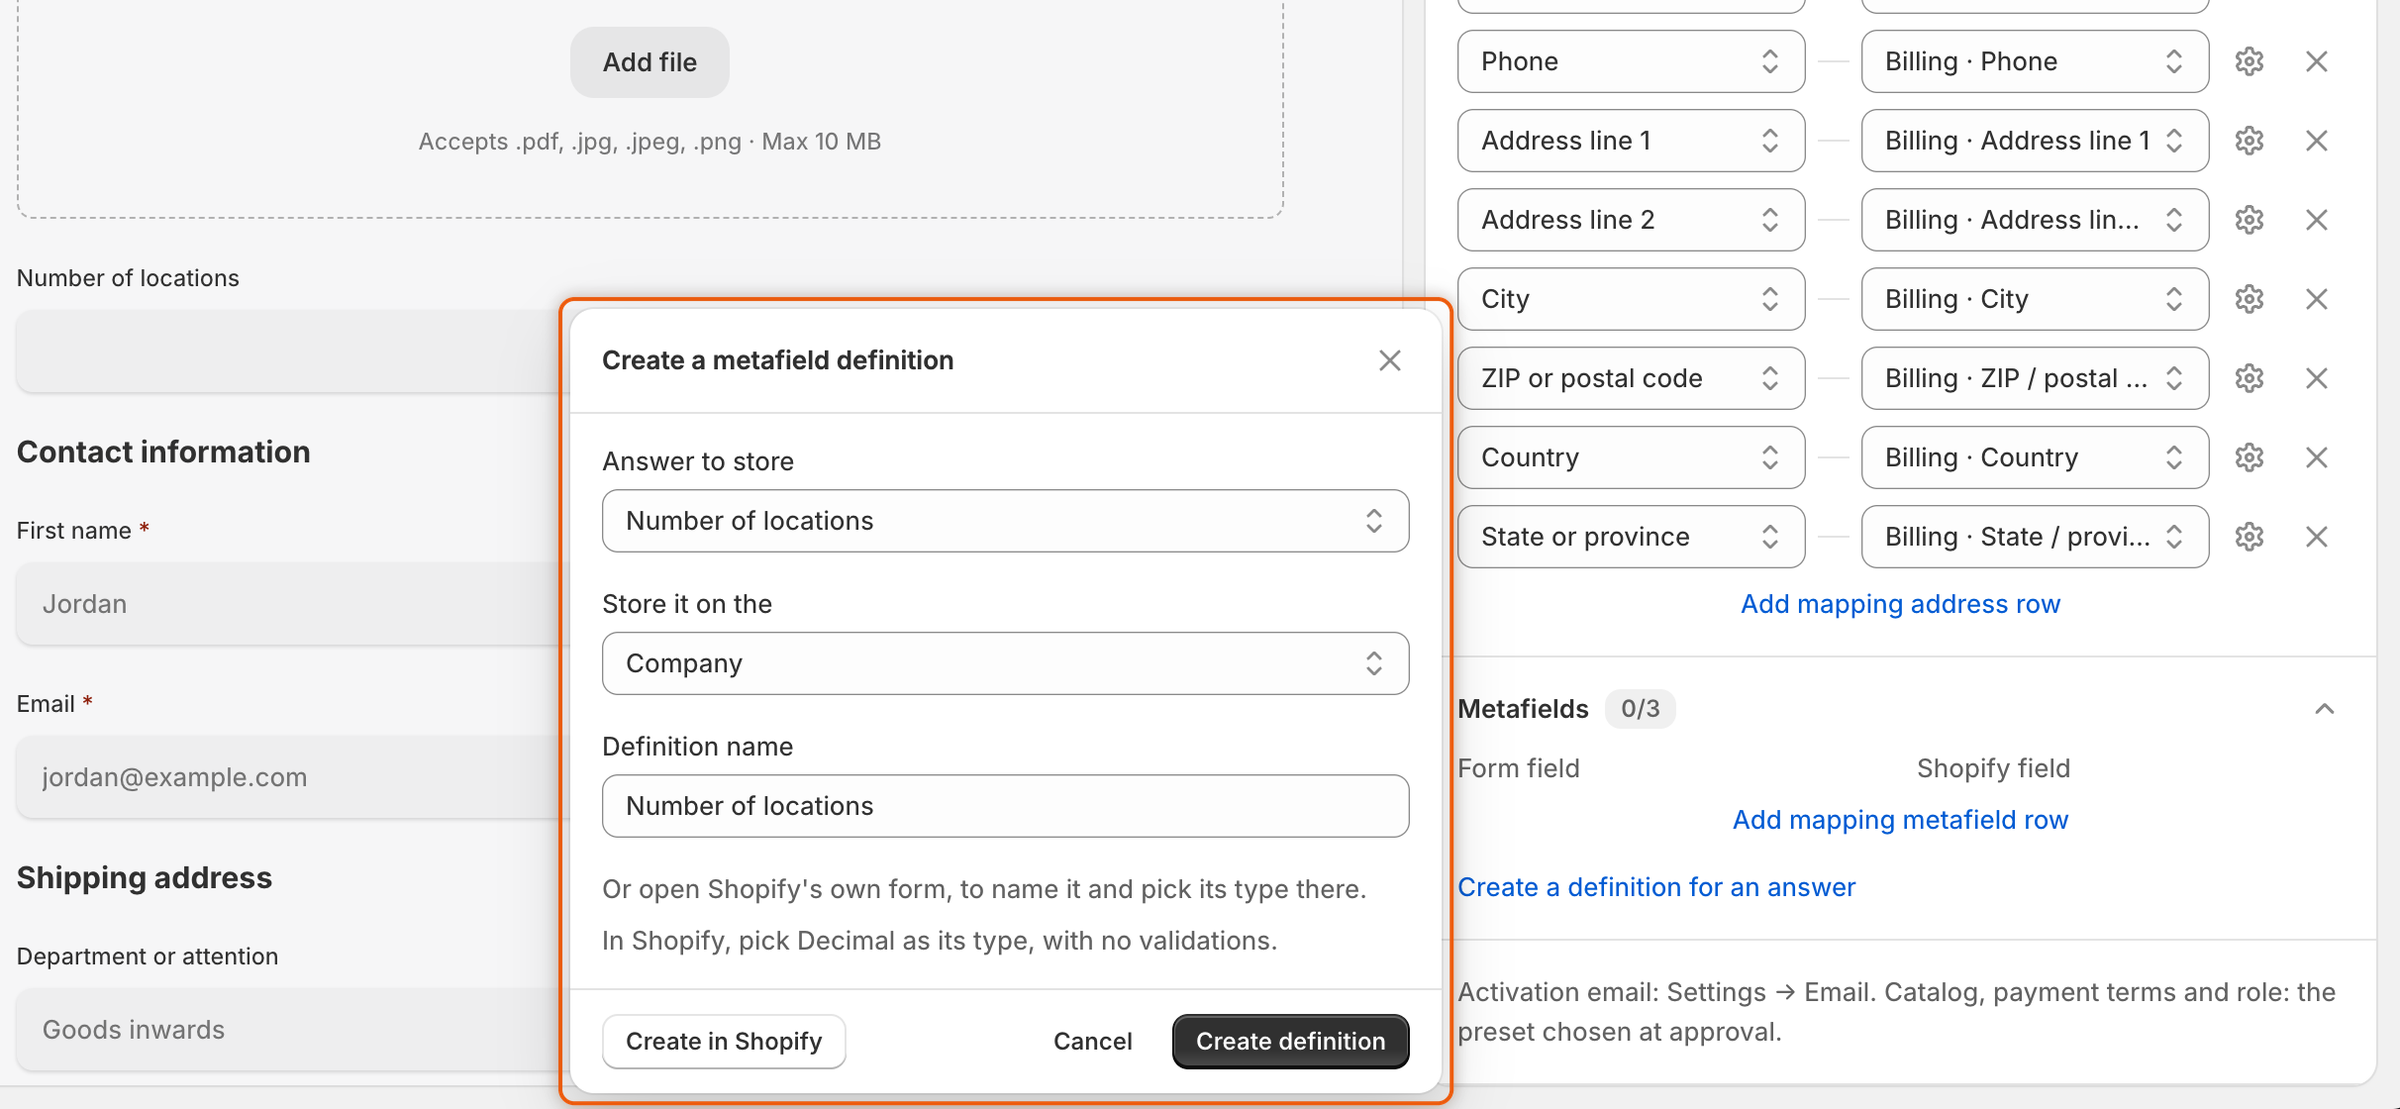The height and width of the screenshot is (1109, 2400).
Task: Open the Country form field dropdown
Action: (x=1631, y=457)
